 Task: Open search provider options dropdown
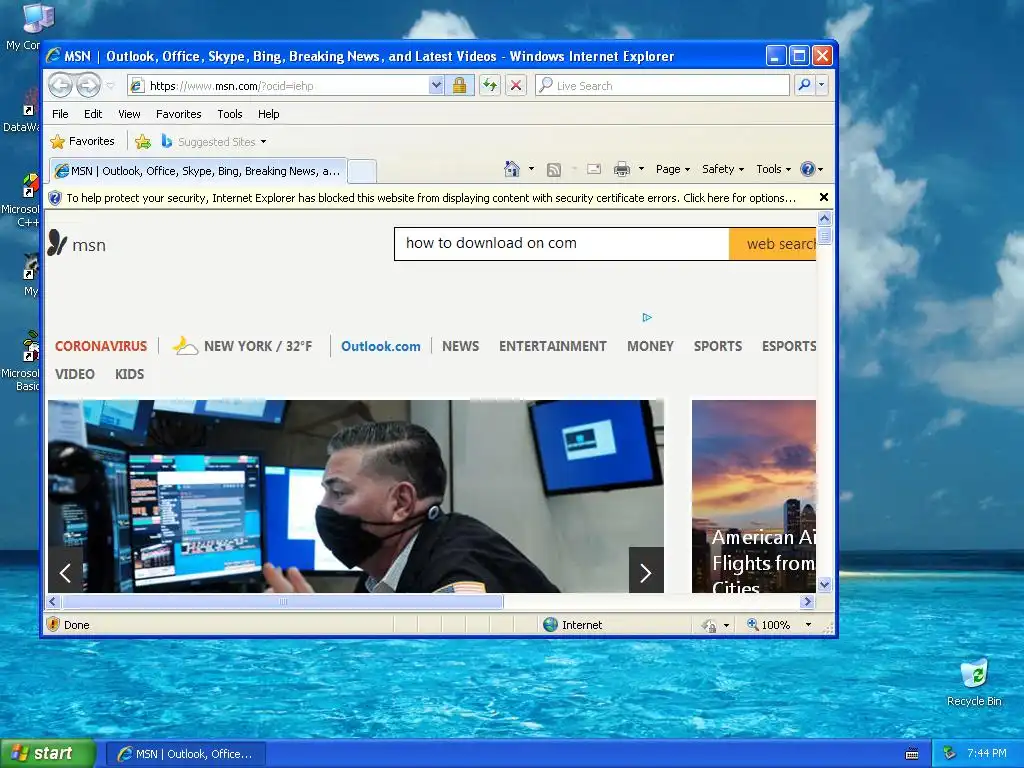[x=822, y=86]
